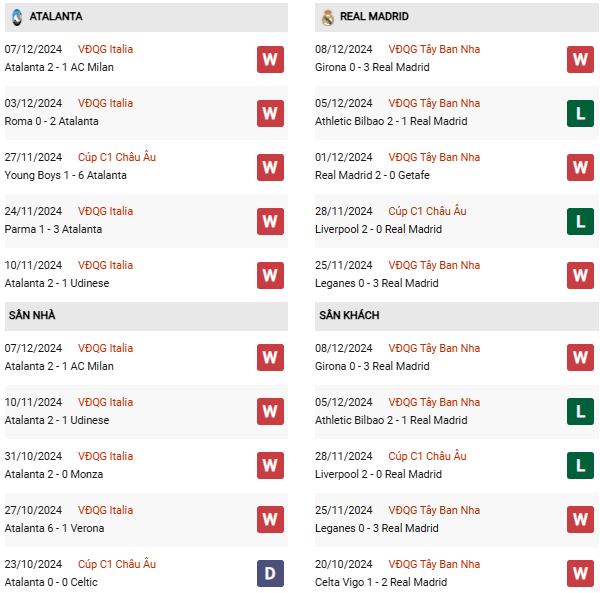
Task: Open the REAL MADRID team header
Action: (374, 17)
